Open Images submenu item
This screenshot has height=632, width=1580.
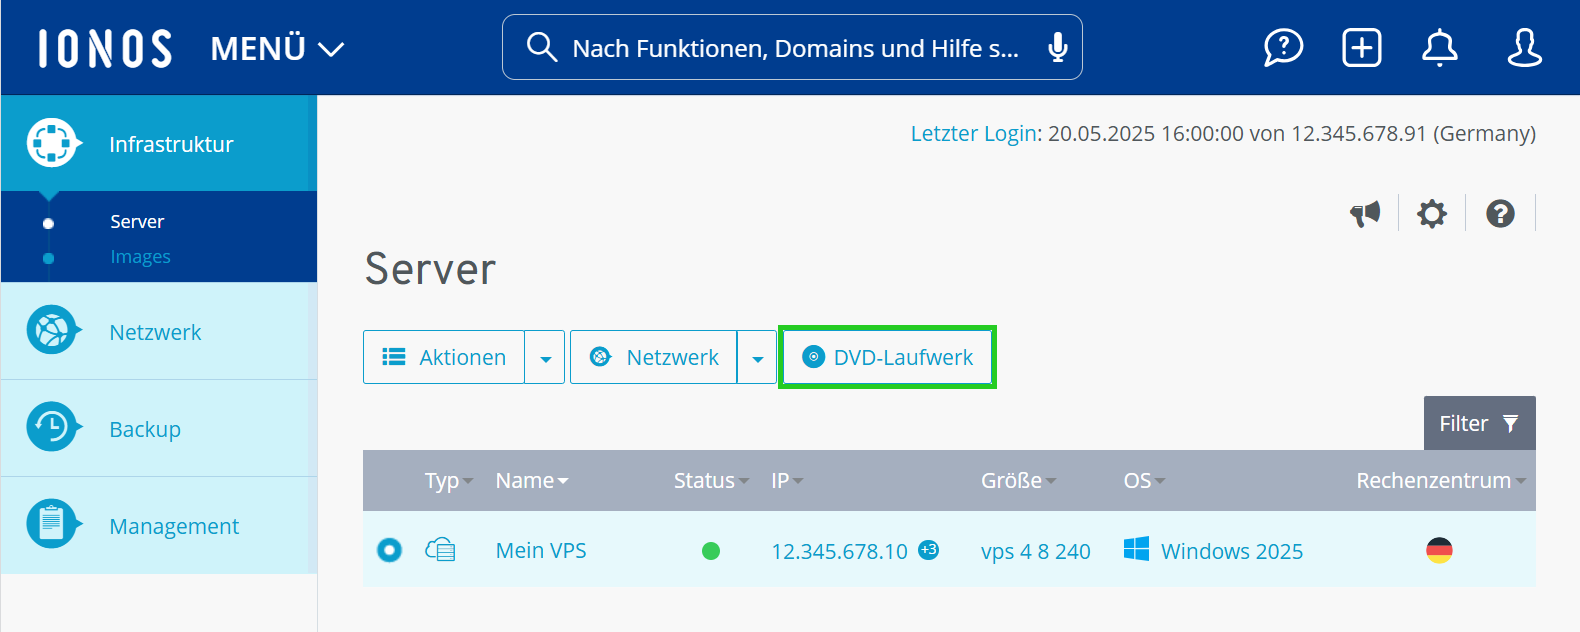[140, 257]
